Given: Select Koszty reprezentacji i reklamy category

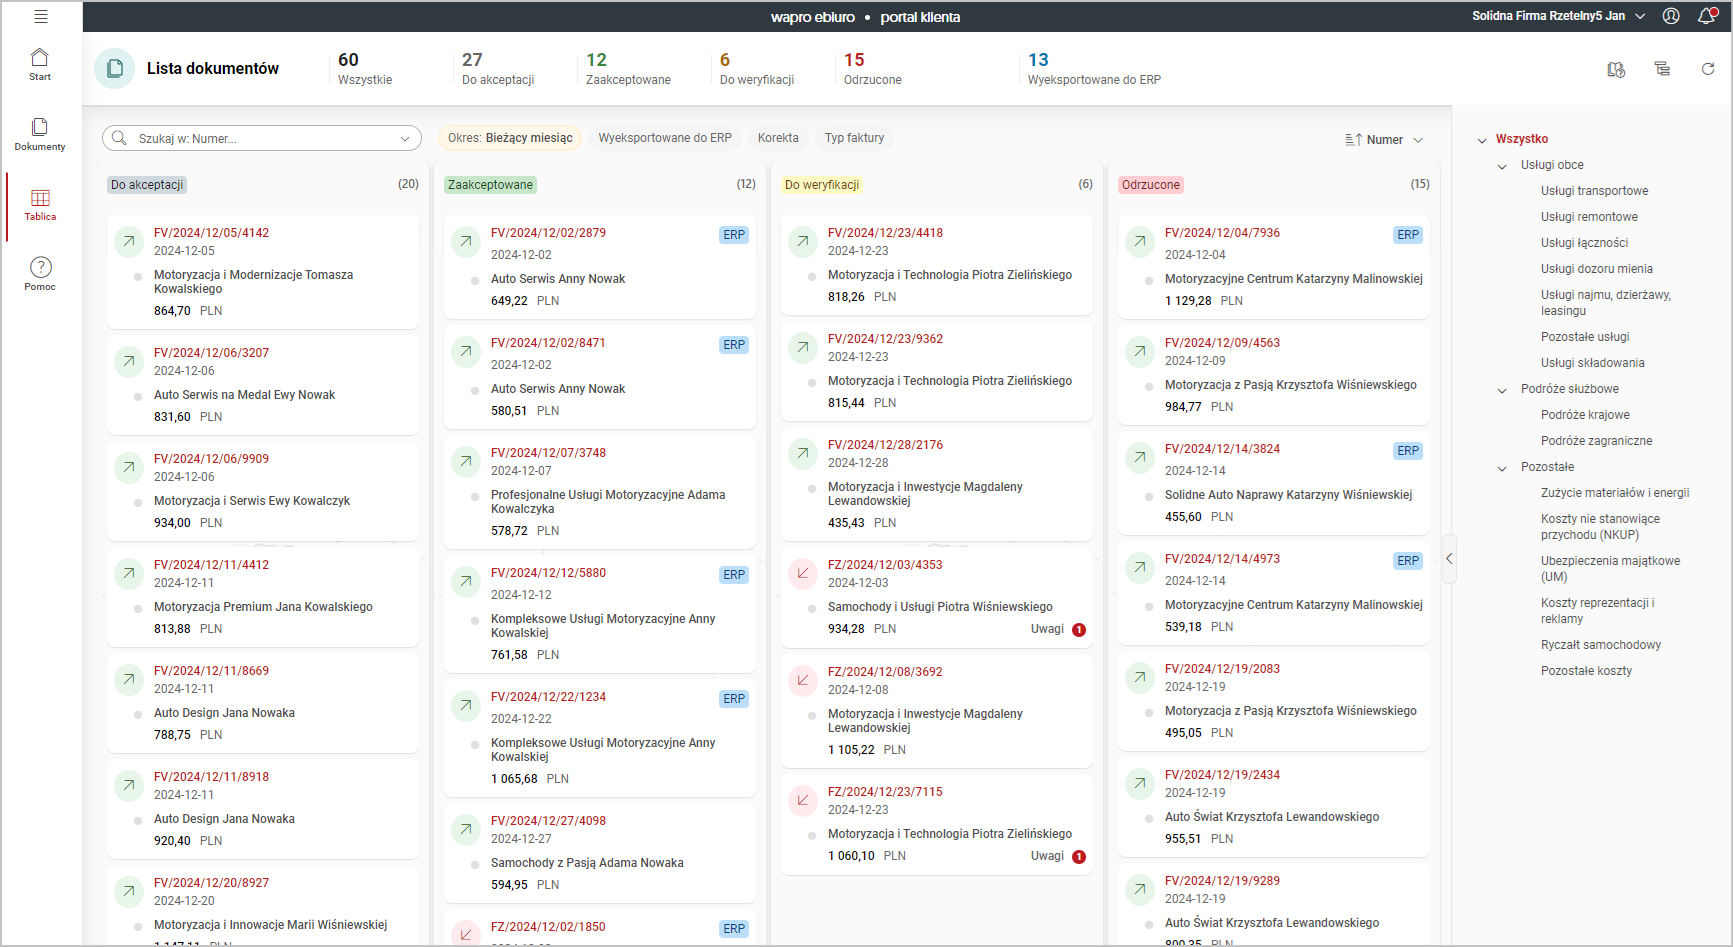Looking at the screenshot, I should click(1597, 611).
